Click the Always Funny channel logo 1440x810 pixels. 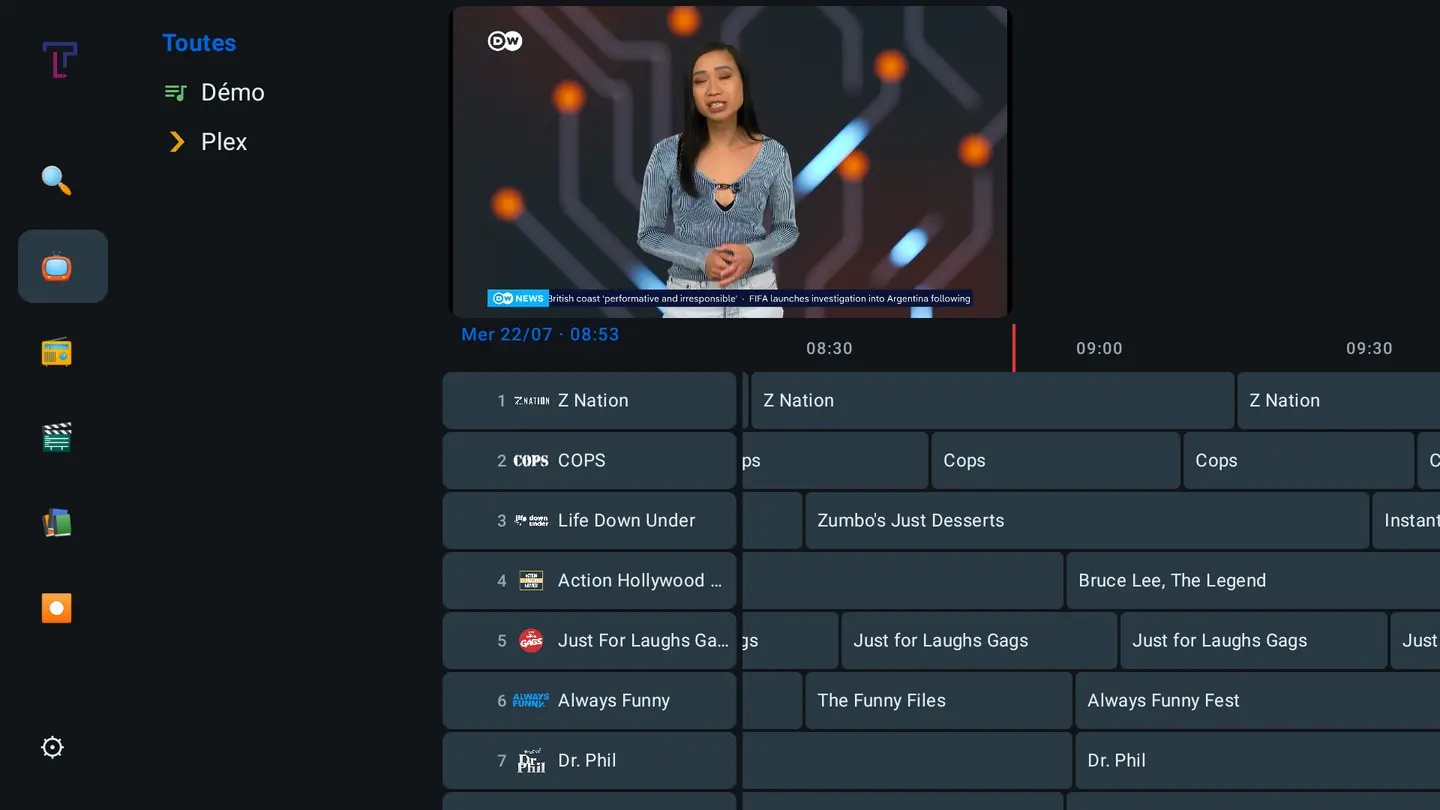pyautogui.click(x=531, y=700)
